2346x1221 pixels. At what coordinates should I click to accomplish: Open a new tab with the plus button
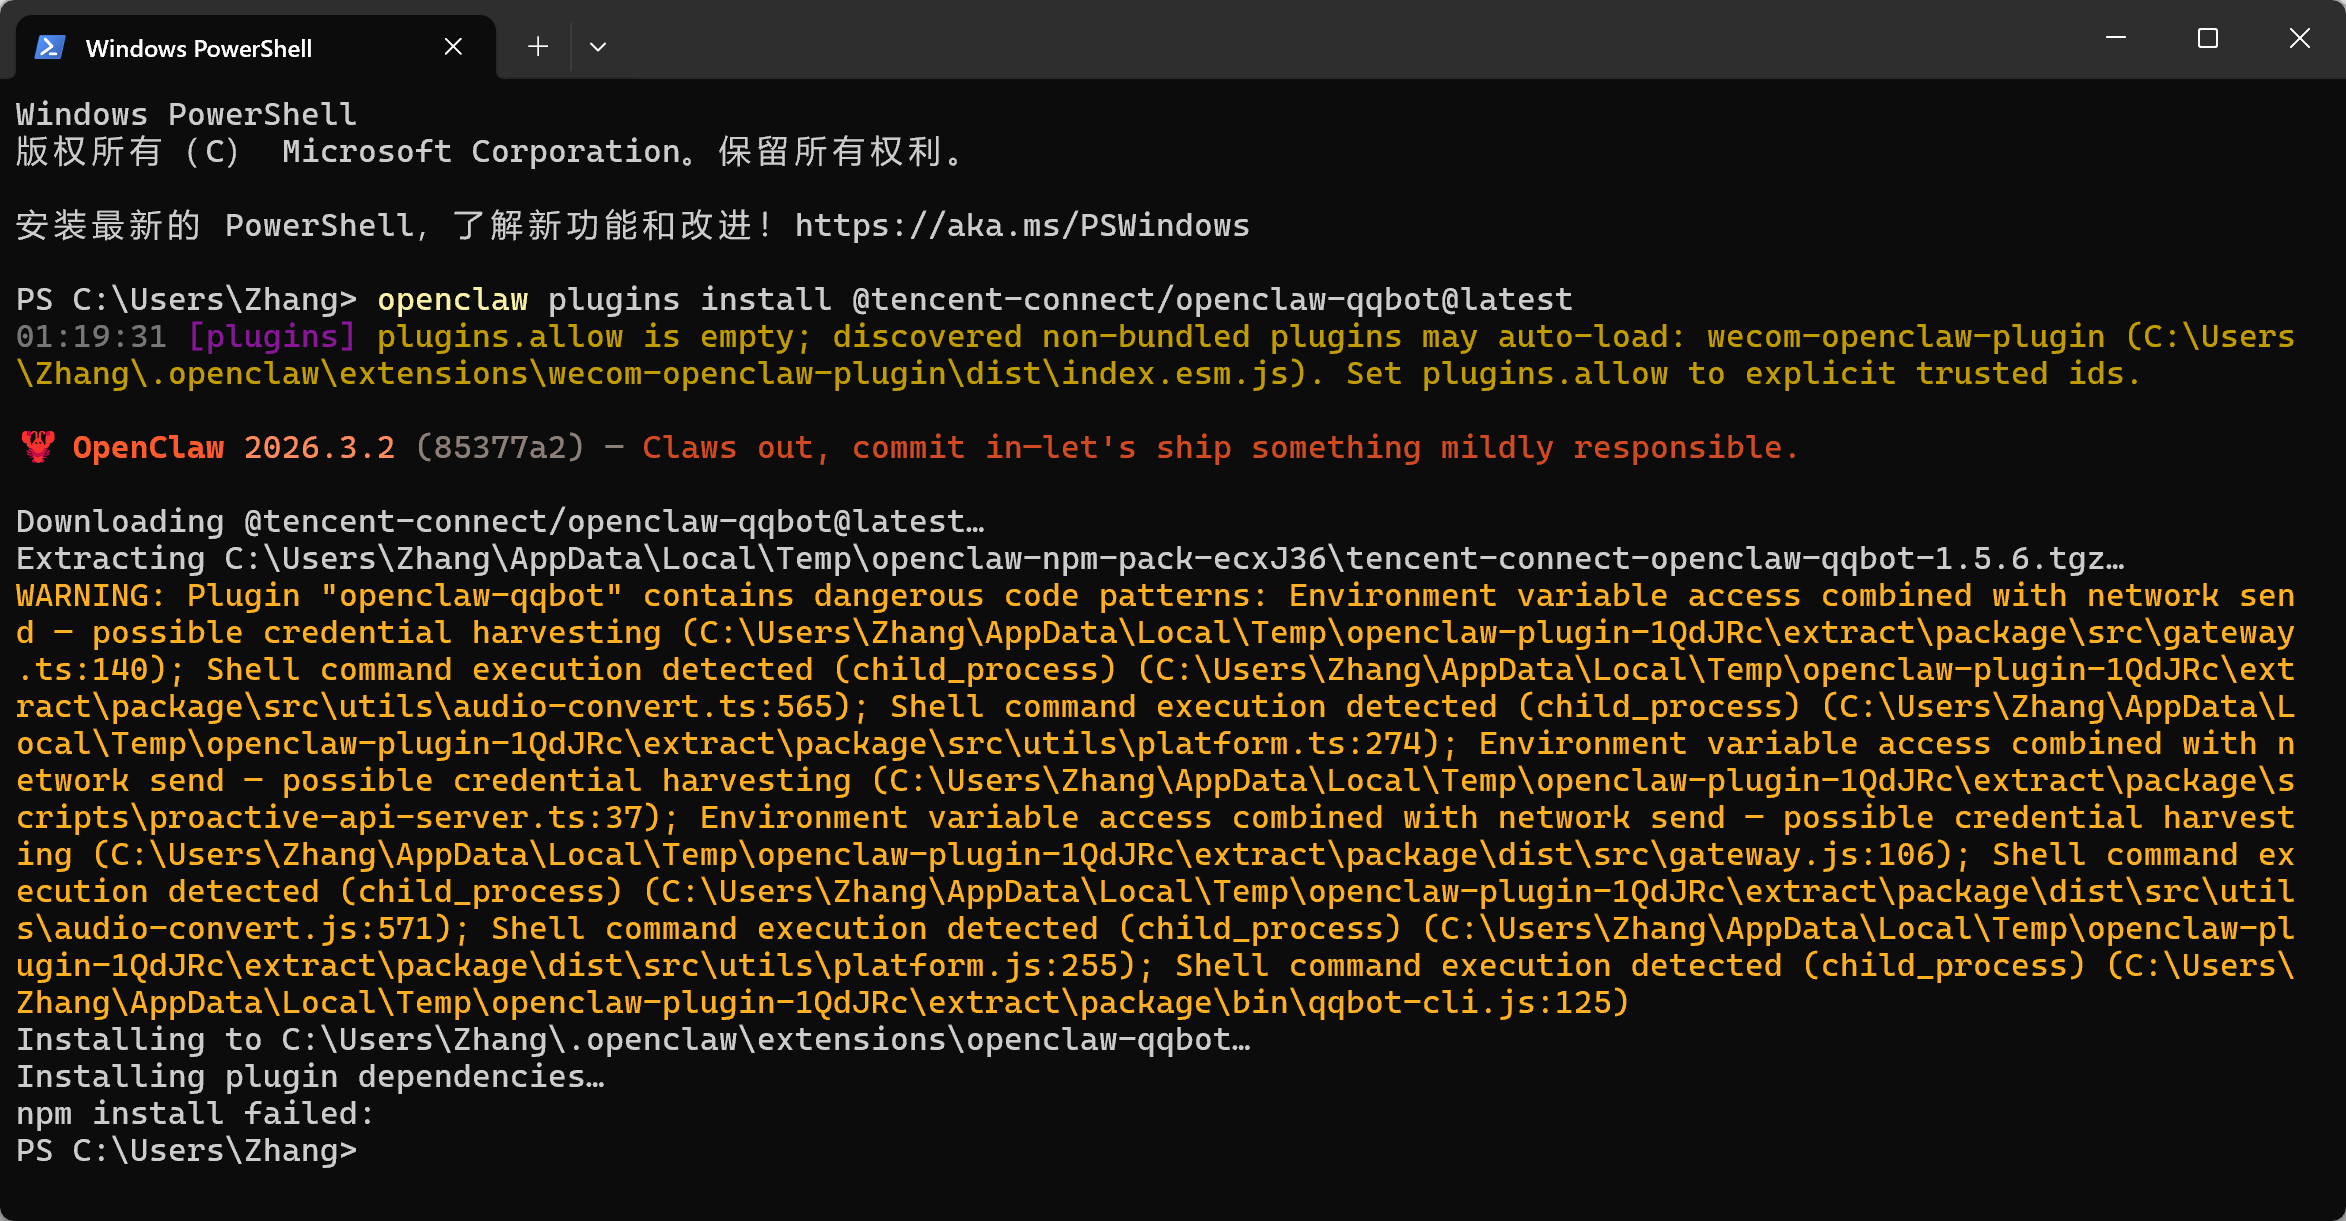(538, 47)
